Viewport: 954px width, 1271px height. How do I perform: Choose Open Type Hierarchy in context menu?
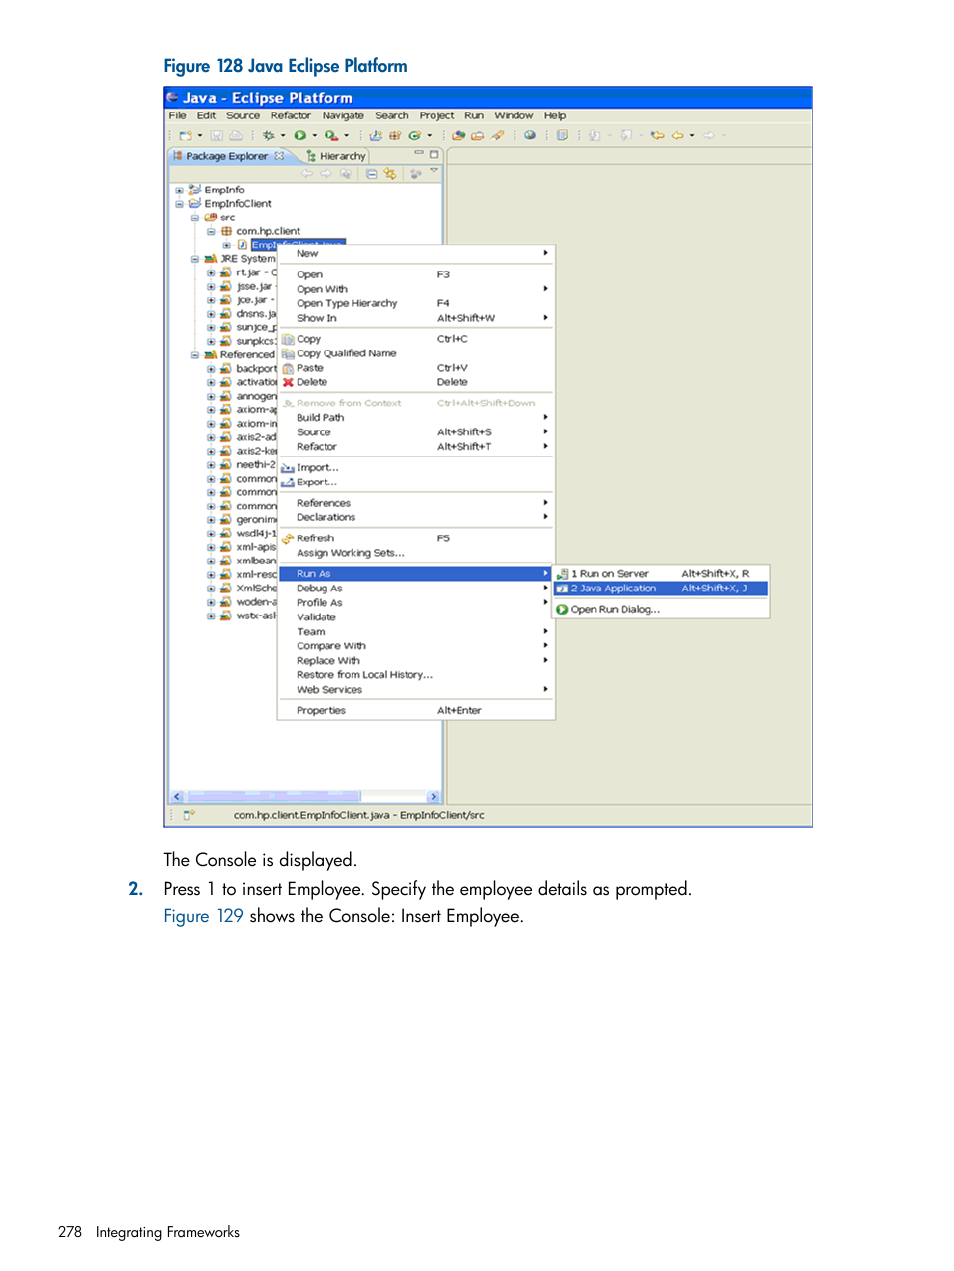416,303
